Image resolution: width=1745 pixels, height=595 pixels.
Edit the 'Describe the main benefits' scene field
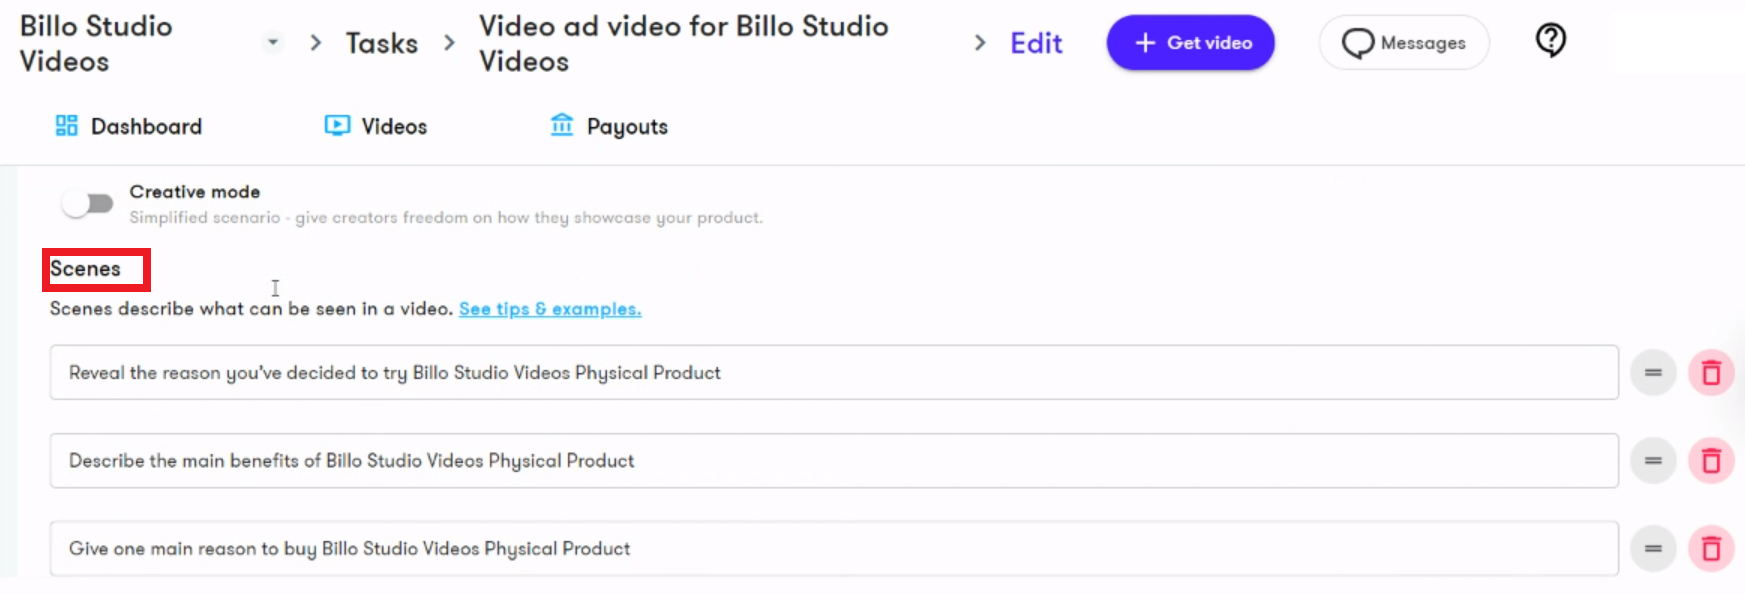coord(834,461)
